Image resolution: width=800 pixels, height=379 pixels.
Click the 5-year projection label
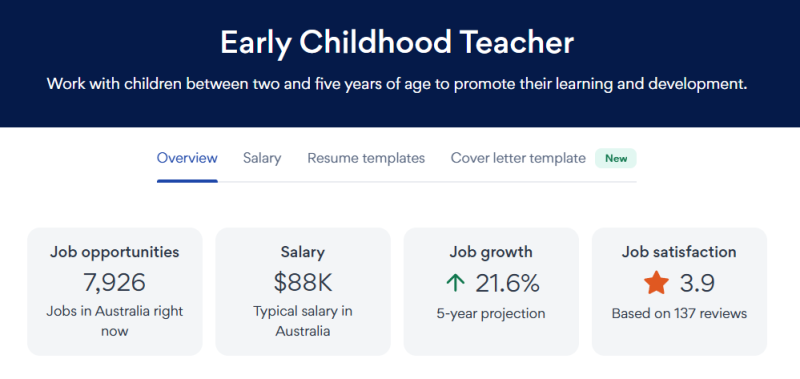click(491, 313)
